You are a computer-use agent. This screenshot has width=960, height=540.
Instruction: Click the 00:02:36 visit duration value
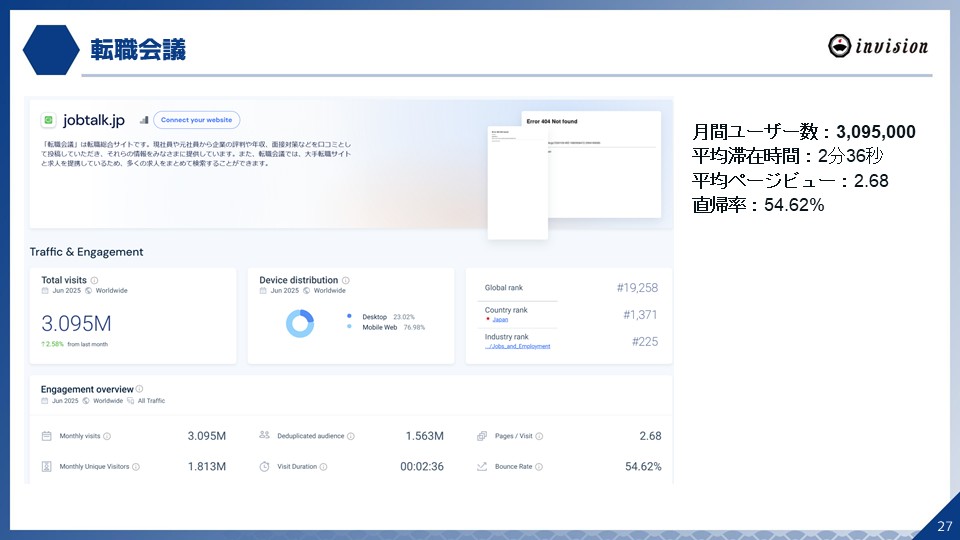(422, 467)
